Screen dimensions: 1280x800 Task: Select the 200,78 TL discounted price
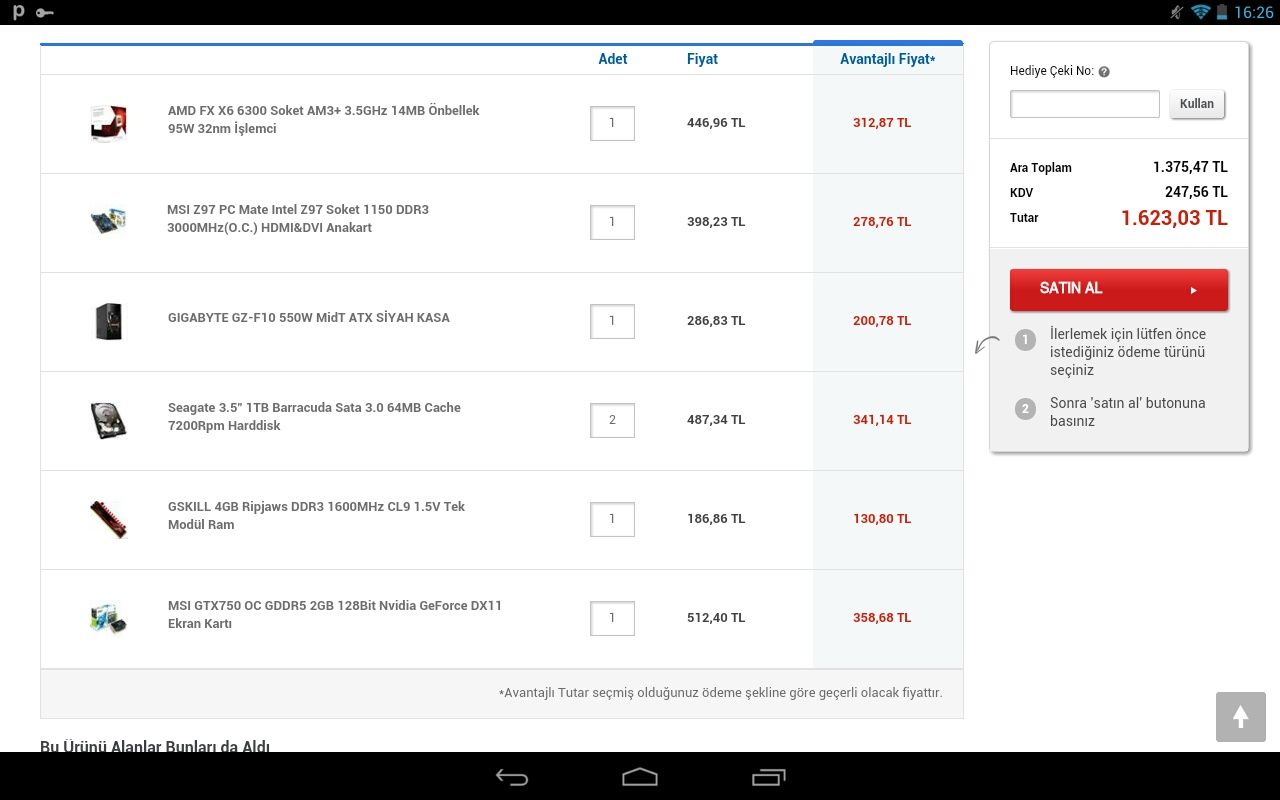[x=882, y=321]
